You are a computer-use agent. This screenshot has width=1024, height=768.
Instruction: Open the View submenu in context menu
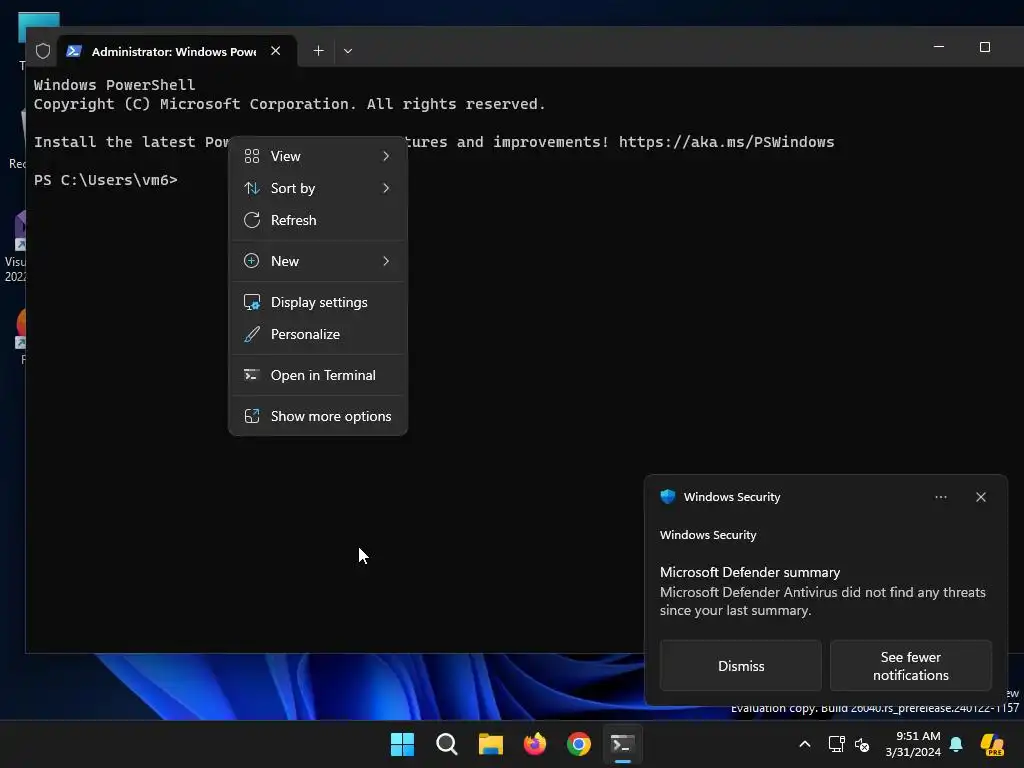[x=318, y=156]
